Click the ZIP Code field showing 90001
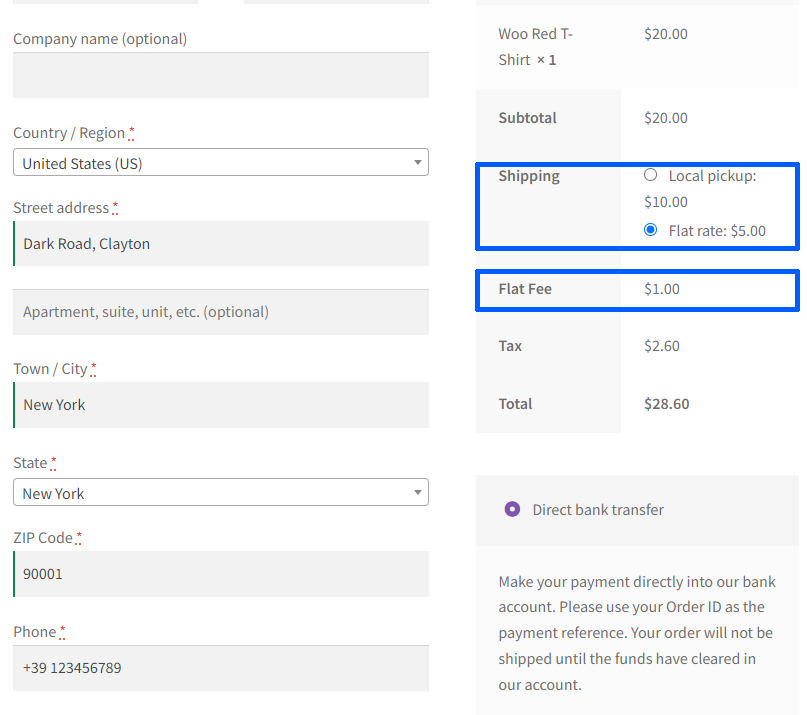Image resolution: width=807 pixels, height=715 pixels. click(220, 573)
